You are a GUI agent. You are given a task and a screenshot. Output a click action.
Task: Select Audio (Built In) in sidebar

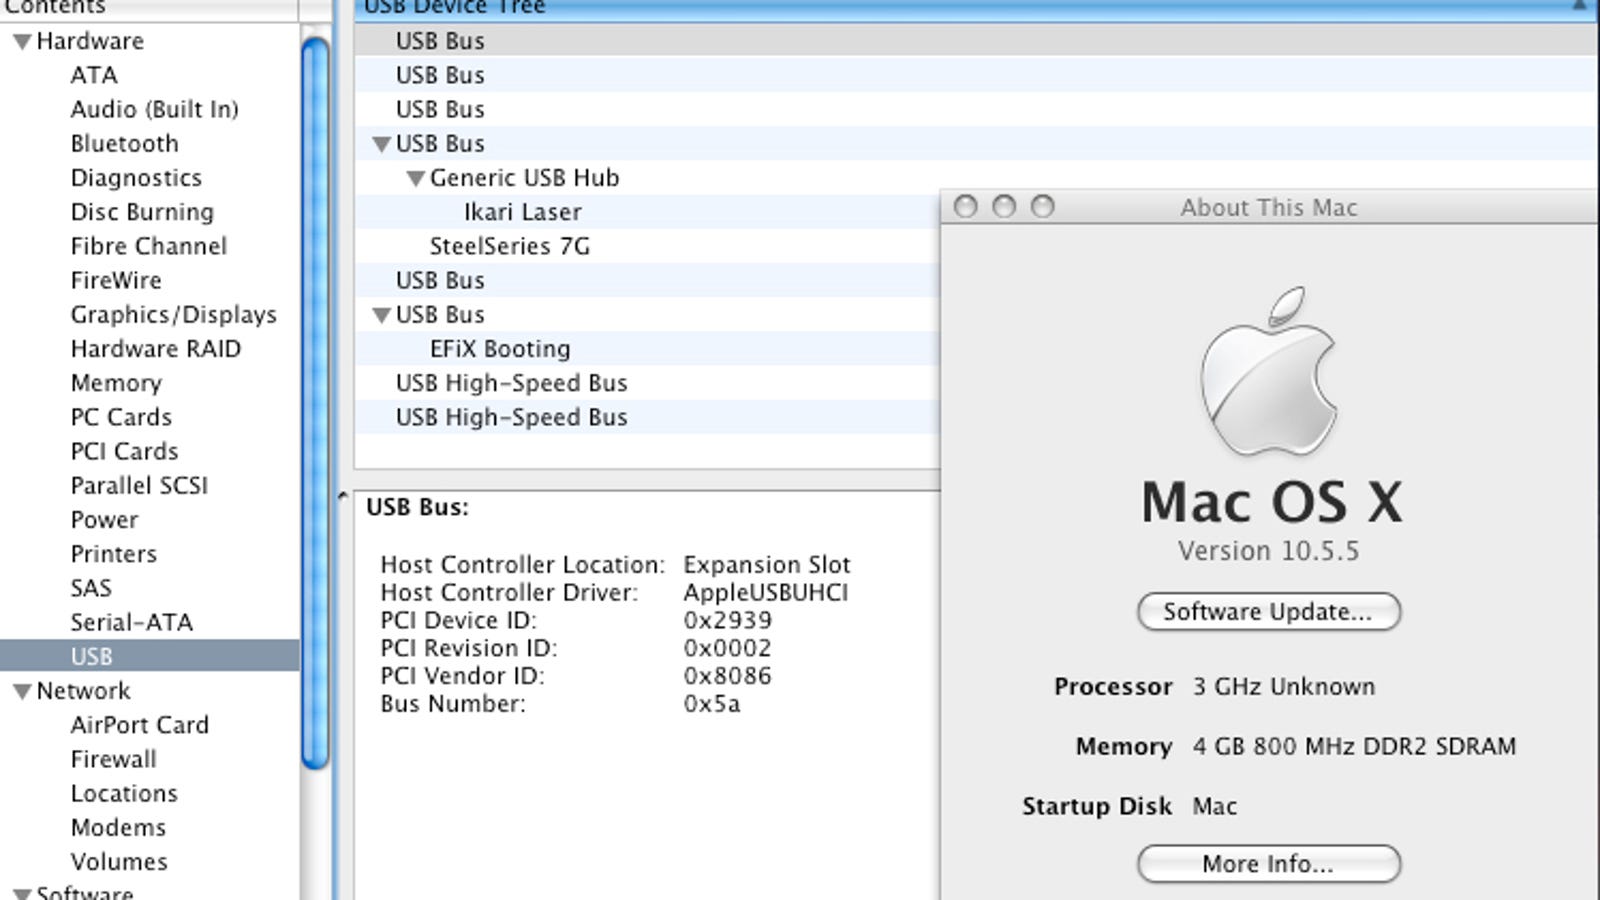click(x=154, y=109)
